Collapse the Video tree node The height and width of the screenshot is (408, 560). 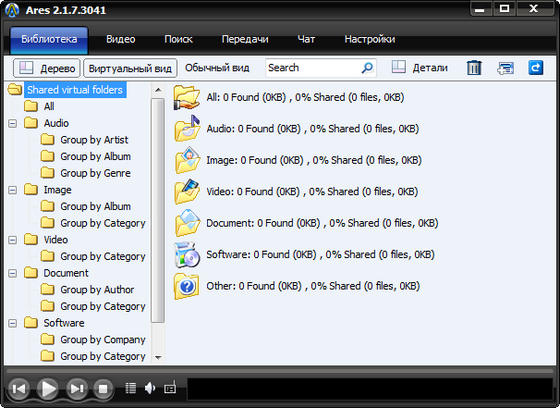pos(12,240)
